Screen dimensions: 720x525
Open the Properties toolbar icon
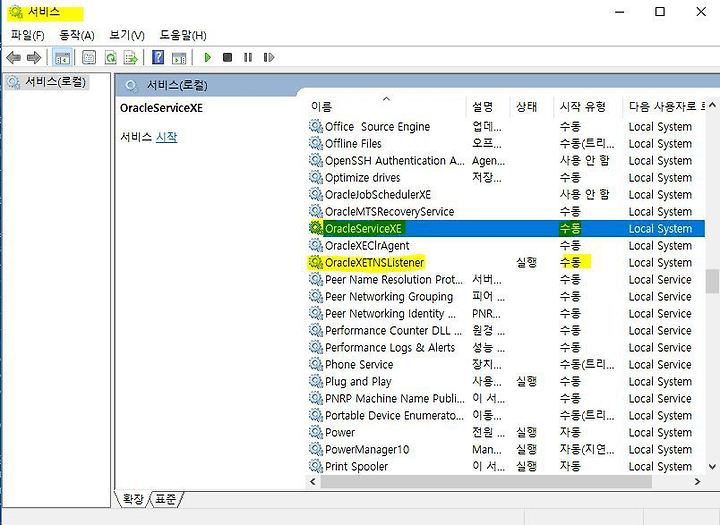pos(89,57)
